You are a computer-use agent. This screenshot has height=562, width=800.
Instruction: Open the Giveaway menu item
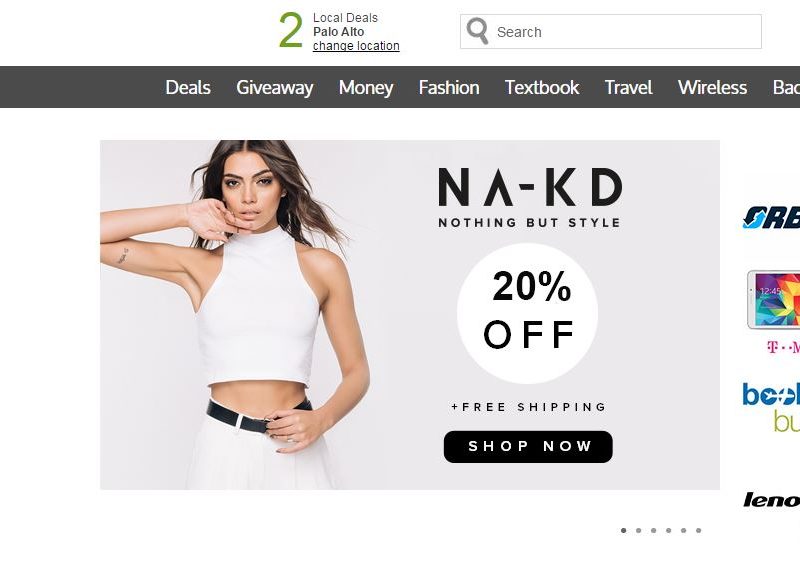point(274,87)
